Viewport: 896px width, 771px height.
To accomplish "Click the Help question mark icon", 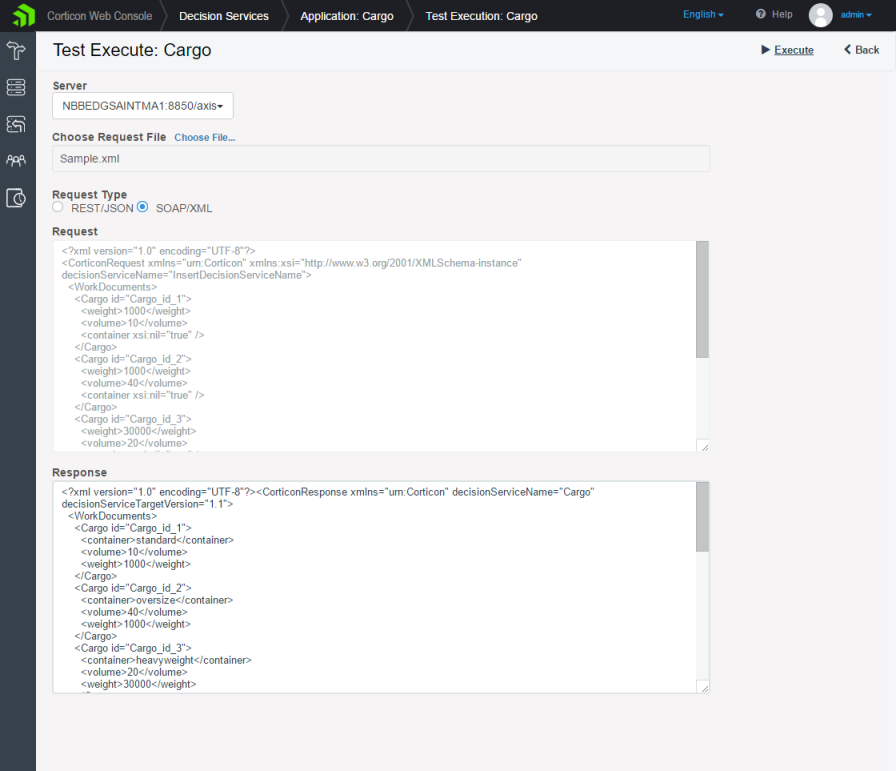I will pyautogui.click(x=761, y=14).
